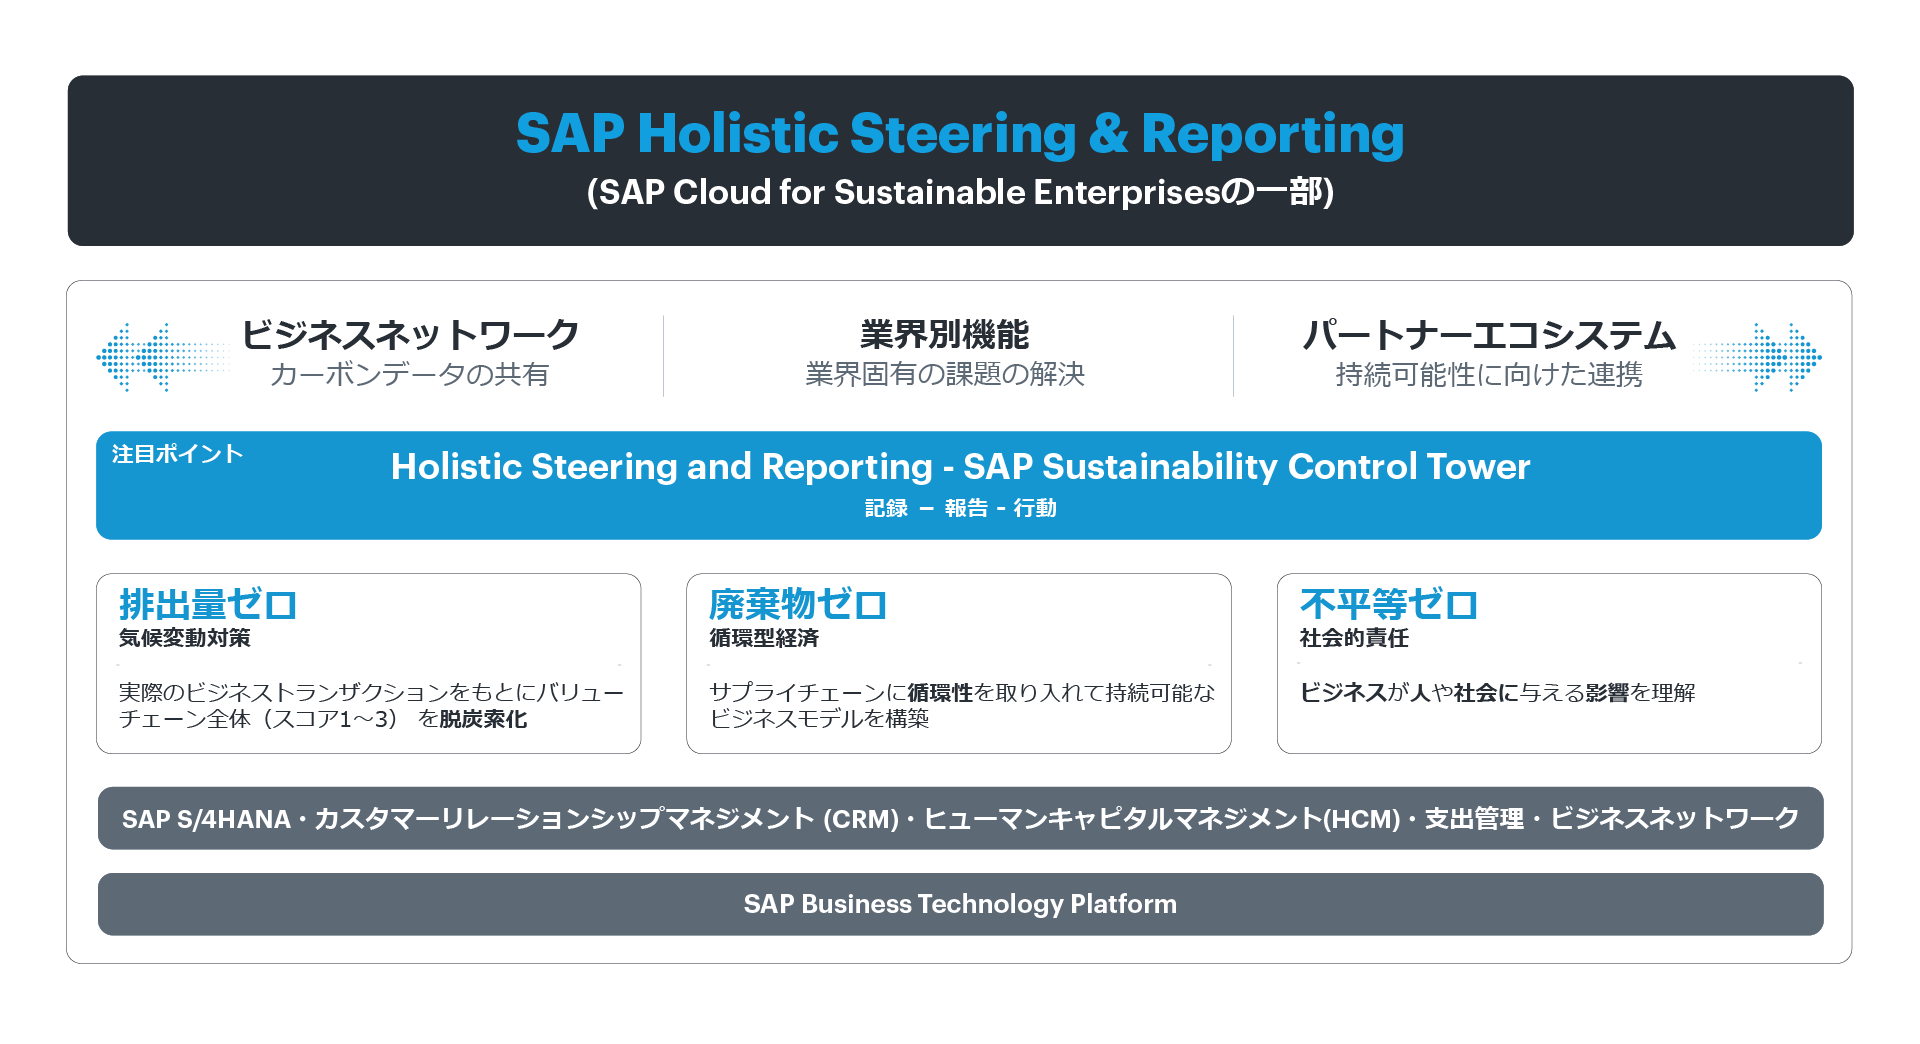Screen dimensions: 1920x1044
Task: Open the 廃棄物ゼロ card heading
Action: [798, 605]
